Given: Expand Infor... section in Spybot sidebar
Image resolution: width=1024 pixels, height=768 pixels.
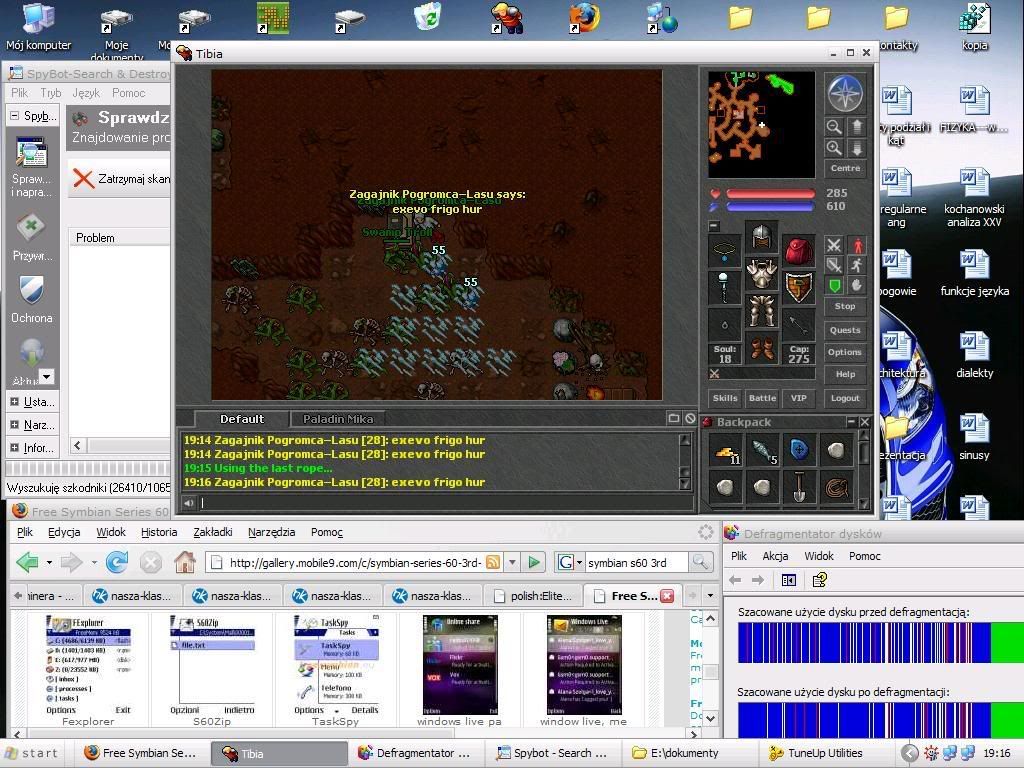Looking at the screenshot, I should click(14, 447).
